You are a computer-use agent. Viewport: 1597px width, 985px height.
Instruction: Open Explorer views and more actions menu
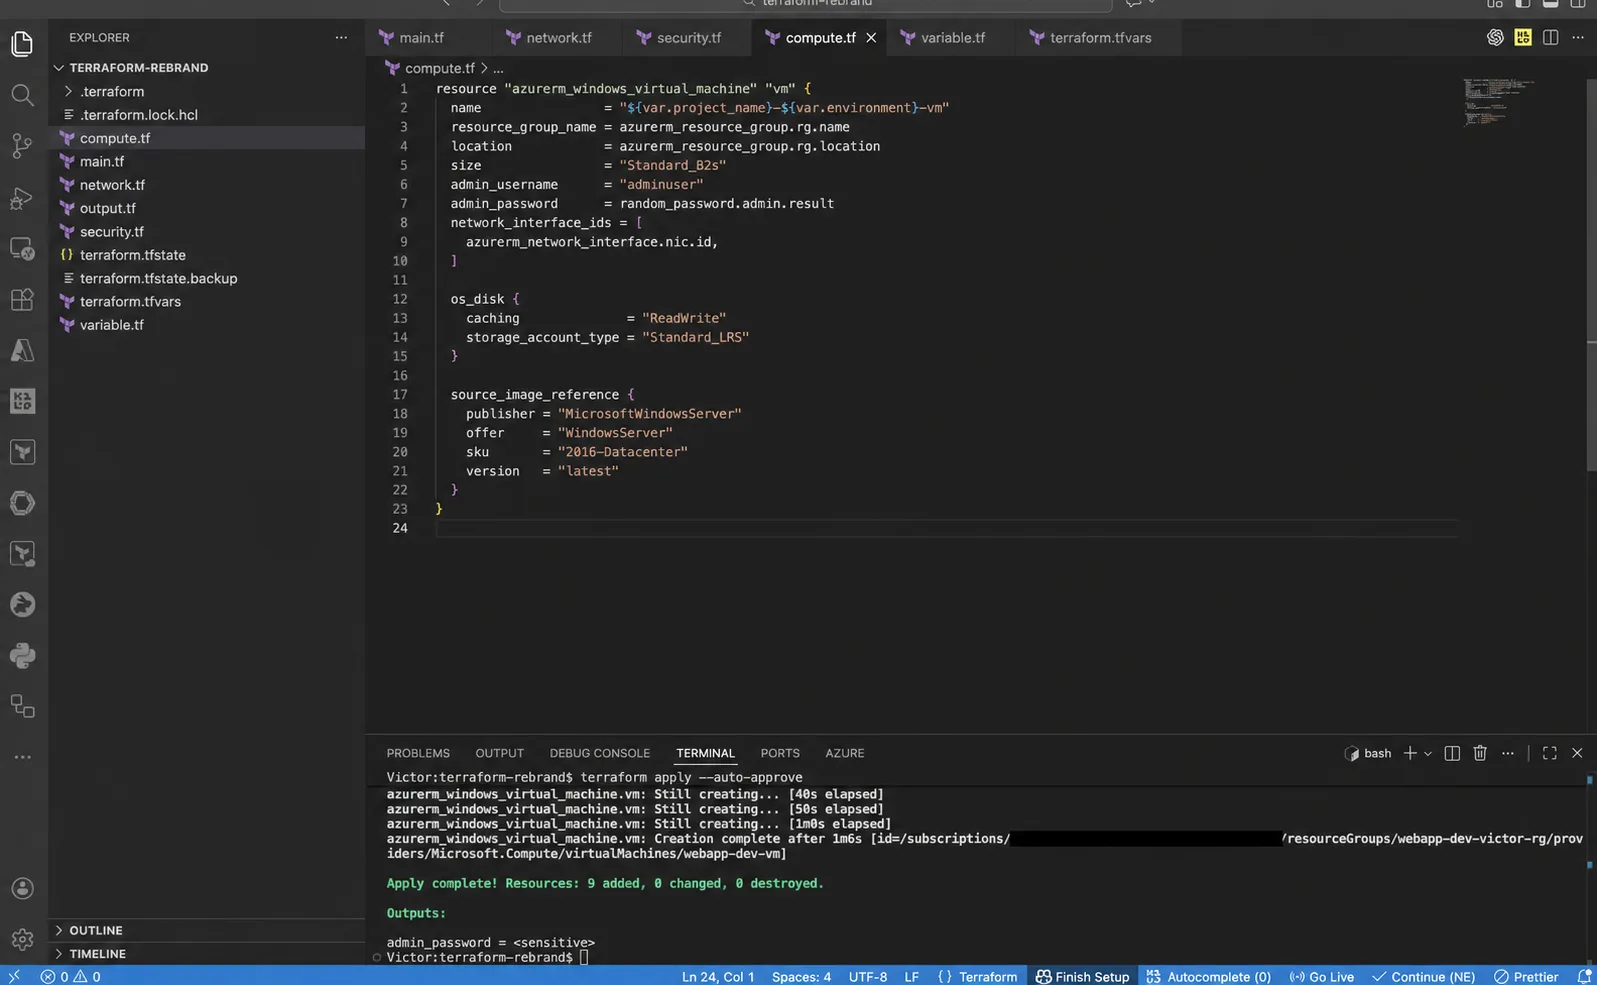pos(341,37)
